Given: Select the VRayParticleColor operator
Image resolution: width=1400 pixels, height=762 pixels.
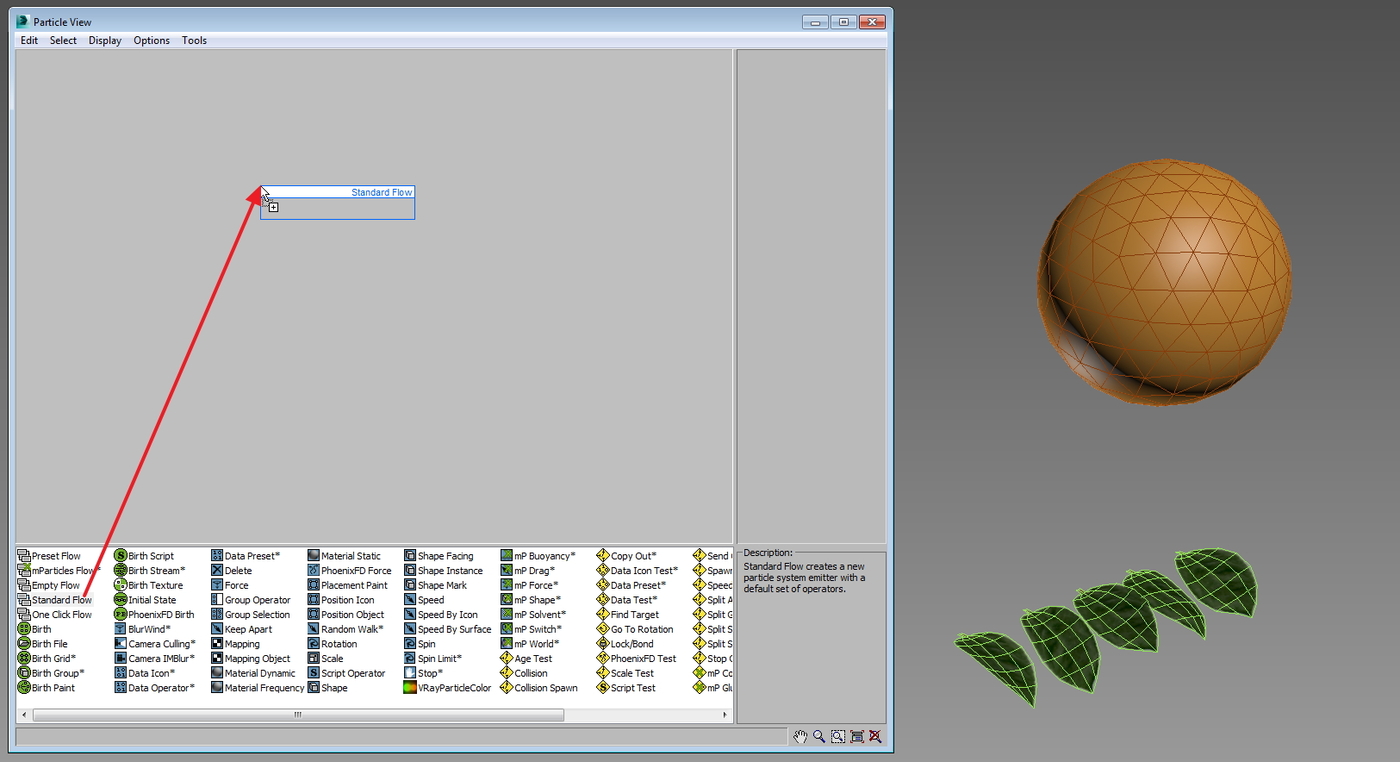Looking at the screenshot, I should click(448, 688).
